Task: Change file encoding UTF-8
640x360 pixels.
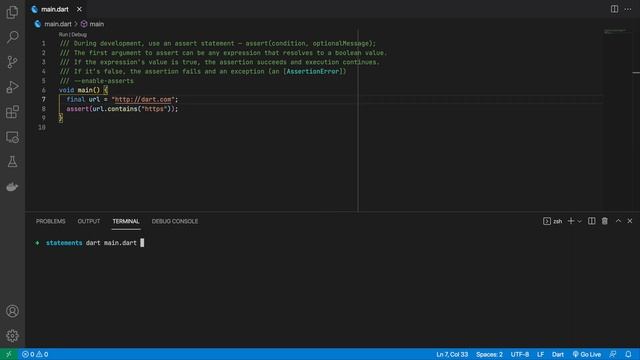Action: [x=520, y=354]
